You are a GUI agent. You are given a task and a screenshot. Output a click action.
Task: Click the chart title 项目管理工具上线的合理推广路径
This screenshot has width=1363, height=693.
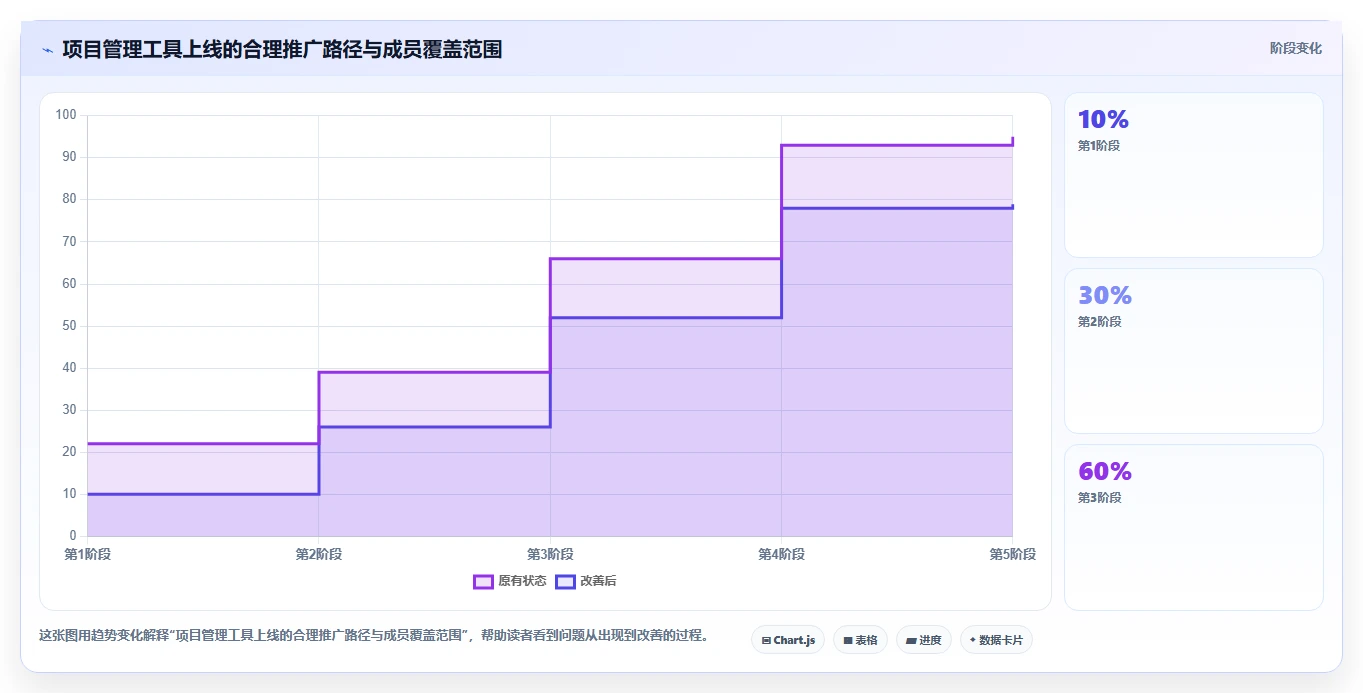(282, 49)
